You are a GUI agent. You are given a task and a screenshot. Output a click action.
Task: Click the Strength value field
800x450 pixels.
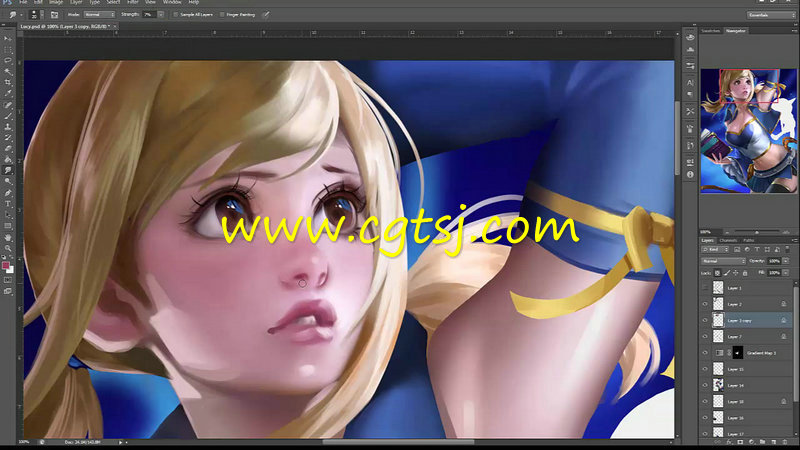149,15
